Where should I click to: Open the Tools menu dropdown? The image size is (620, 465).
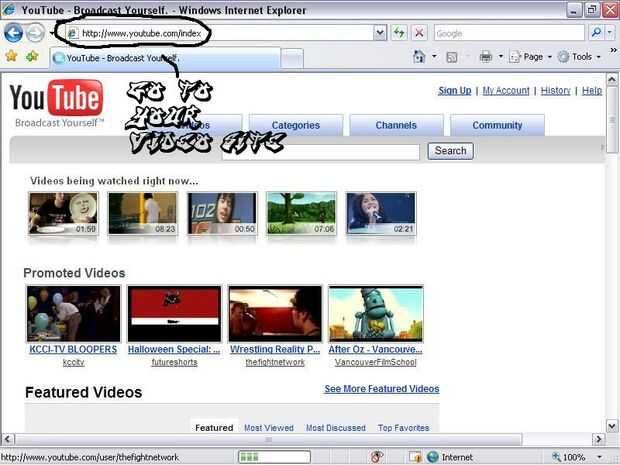point(579,57)
